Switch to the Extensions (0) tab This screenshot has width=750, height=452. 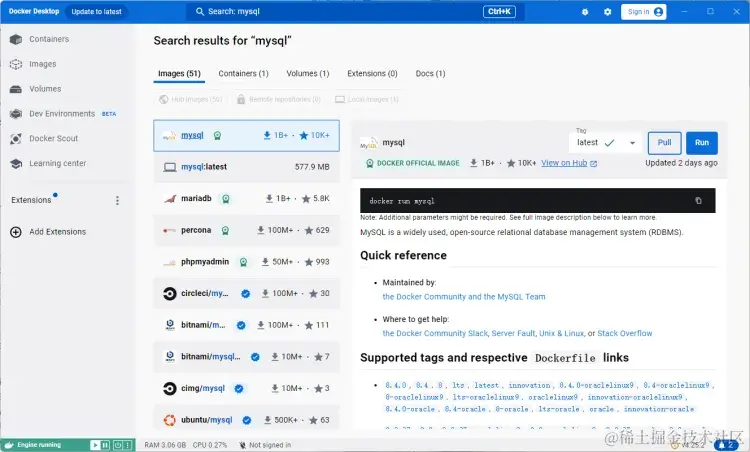pos(372,74)
